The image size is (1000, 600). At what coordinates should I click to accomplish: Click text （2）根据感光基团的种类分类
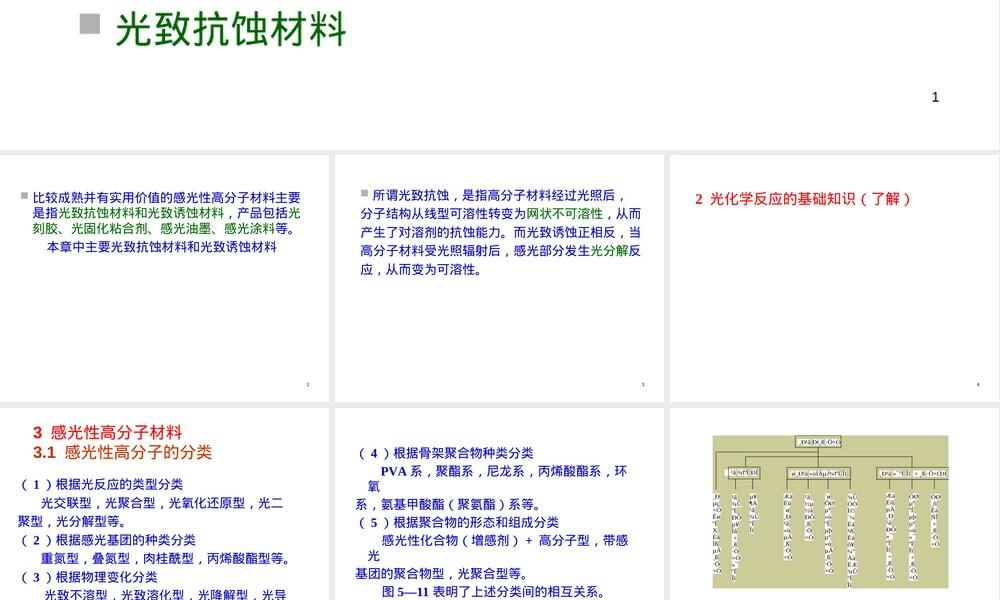107,540
